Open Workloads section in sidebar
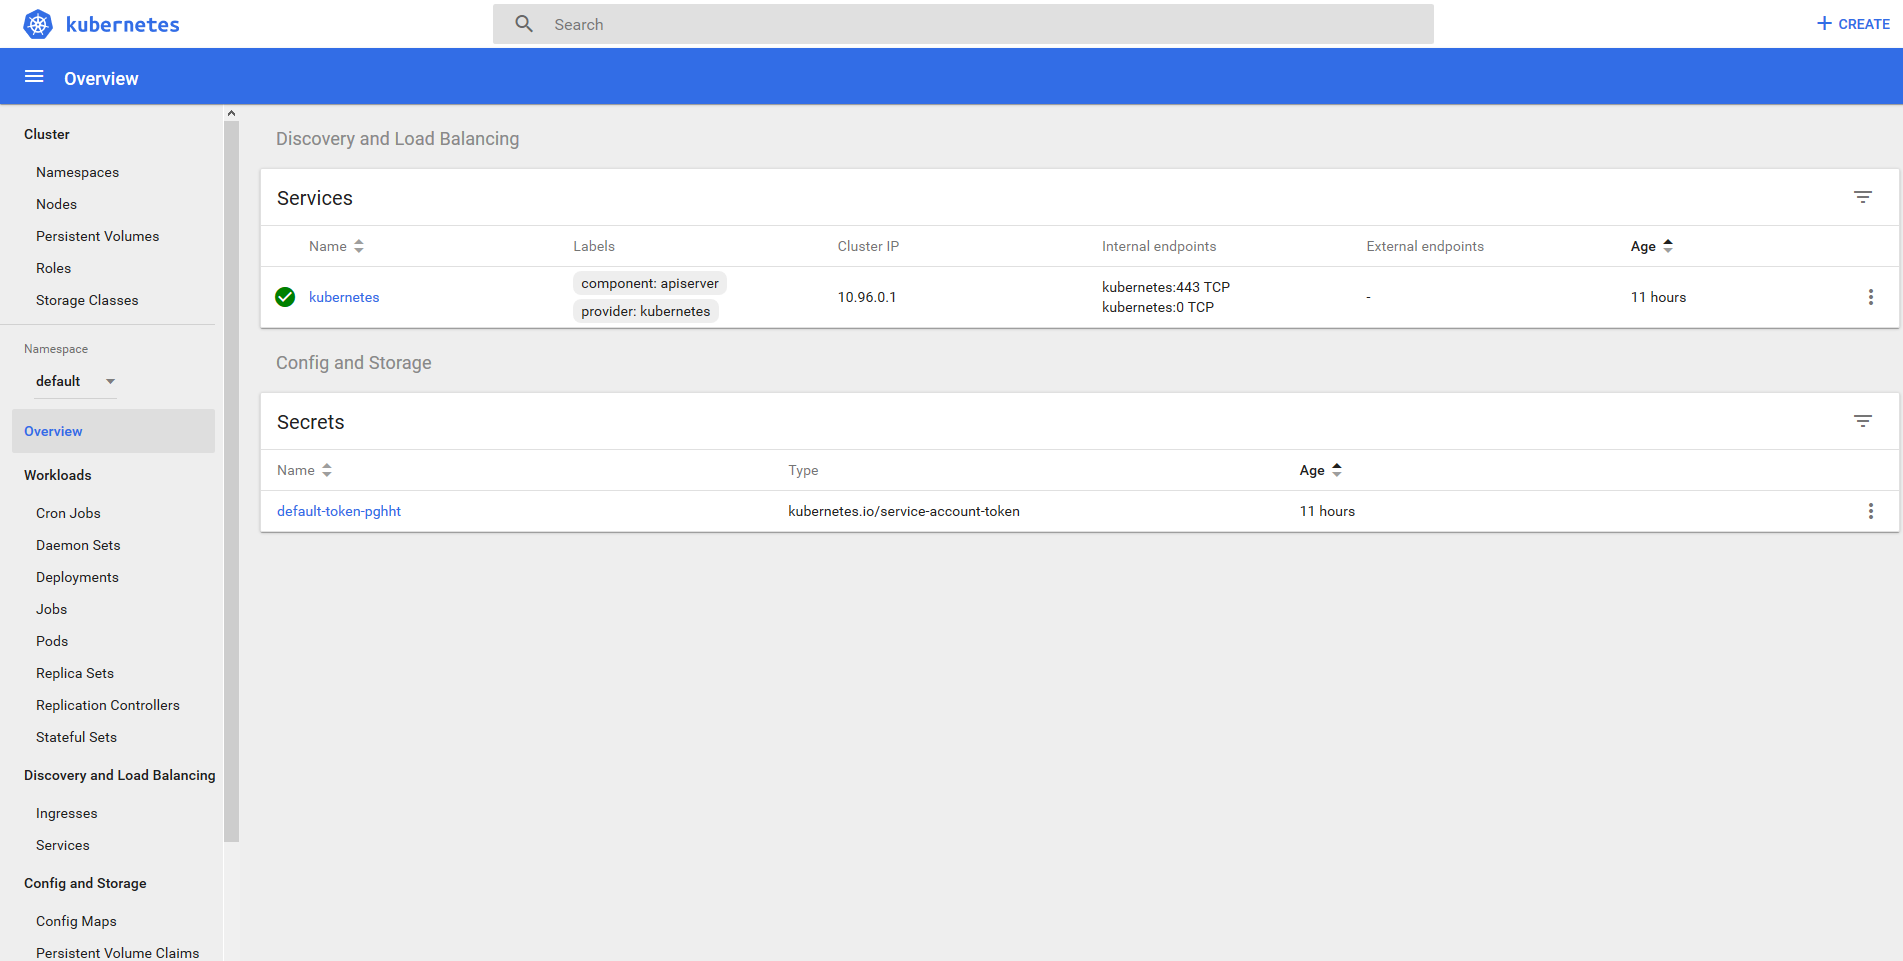1903x961 pixels. pyautogui.click(x=57, y=475)
